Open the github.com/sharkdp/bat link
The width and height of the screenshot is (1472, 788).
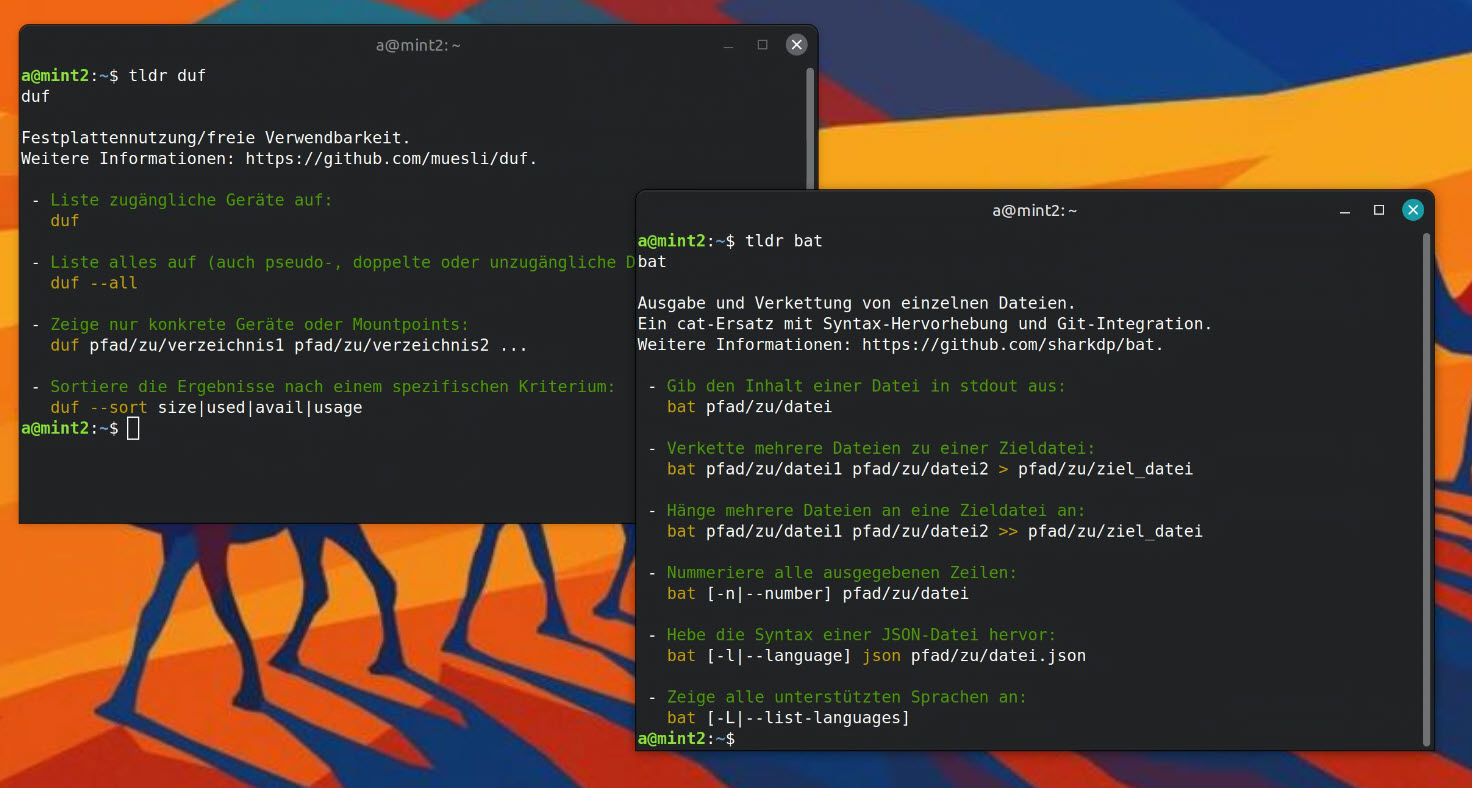click(1011, 345)
